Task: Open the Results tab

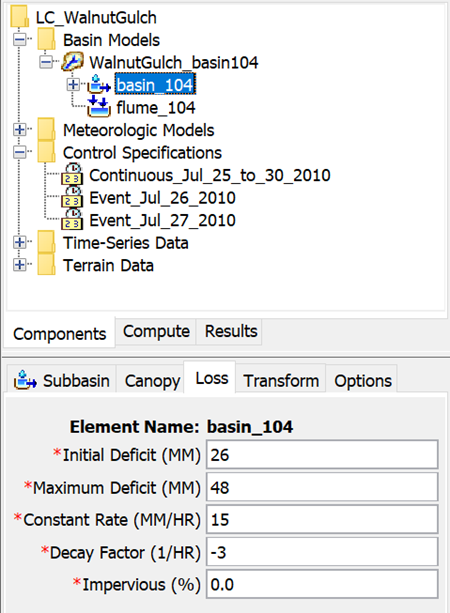Action: pos(231,332)
